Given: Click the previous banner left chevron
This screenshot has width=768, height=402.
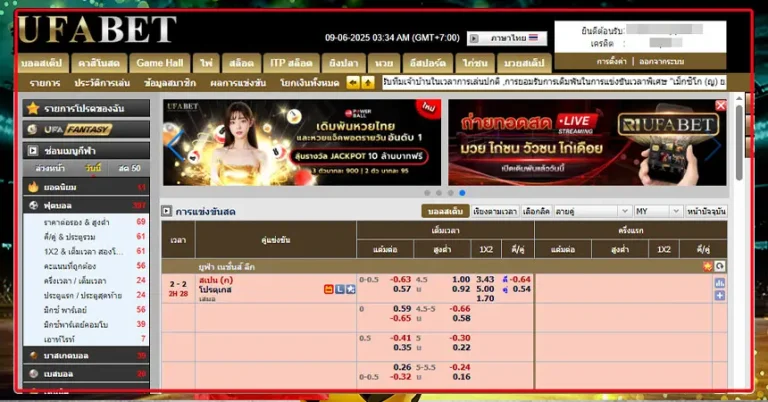Looking at the screenshot, I should click(x=175, y=145).
